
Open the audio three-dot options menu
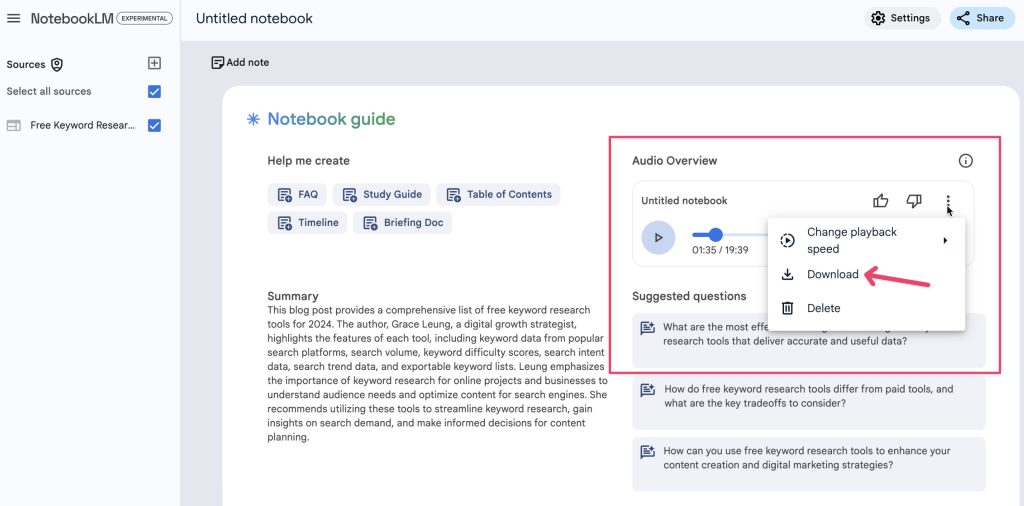pyautogui.click(x=948, y=201)
